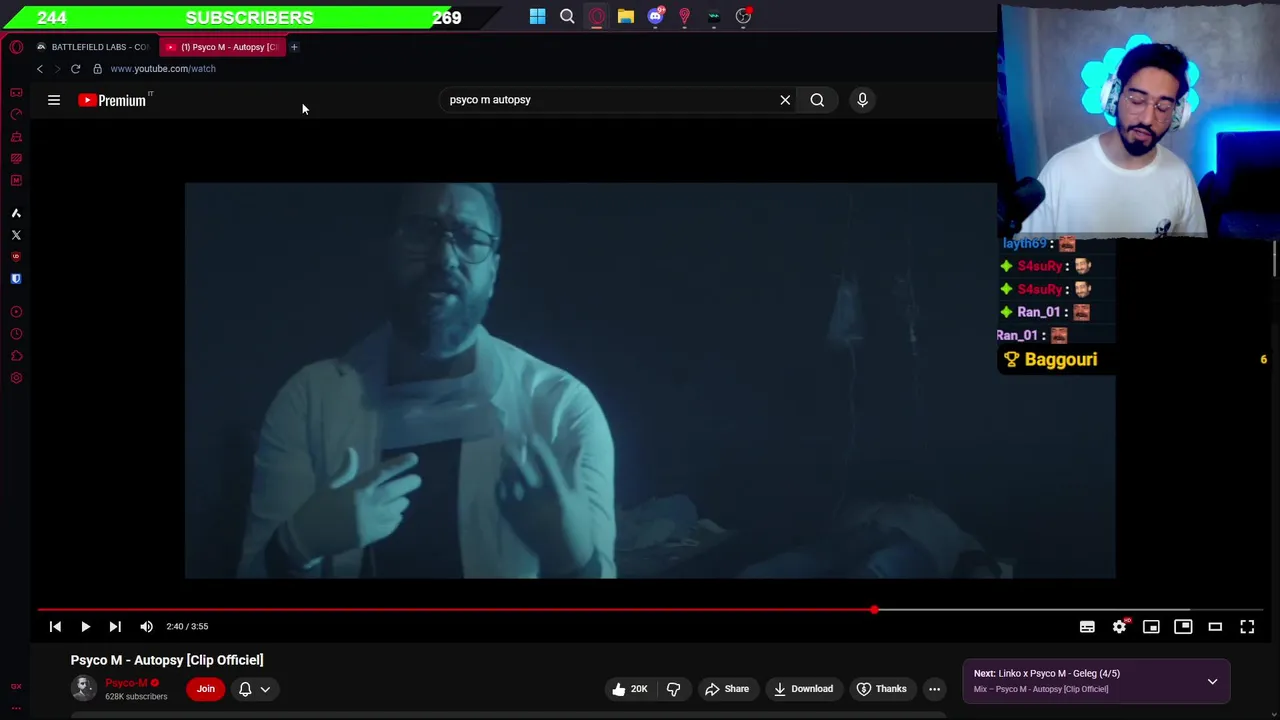
Task: Open File Explorer from the taskbar
Action: point(625,16)
